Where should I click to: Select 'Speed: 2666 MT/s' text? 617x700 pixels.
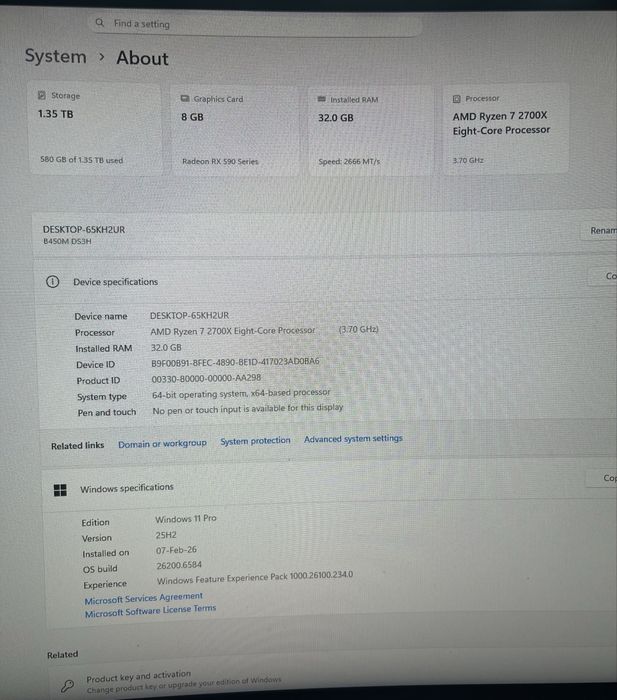click(x=349, y=161)
